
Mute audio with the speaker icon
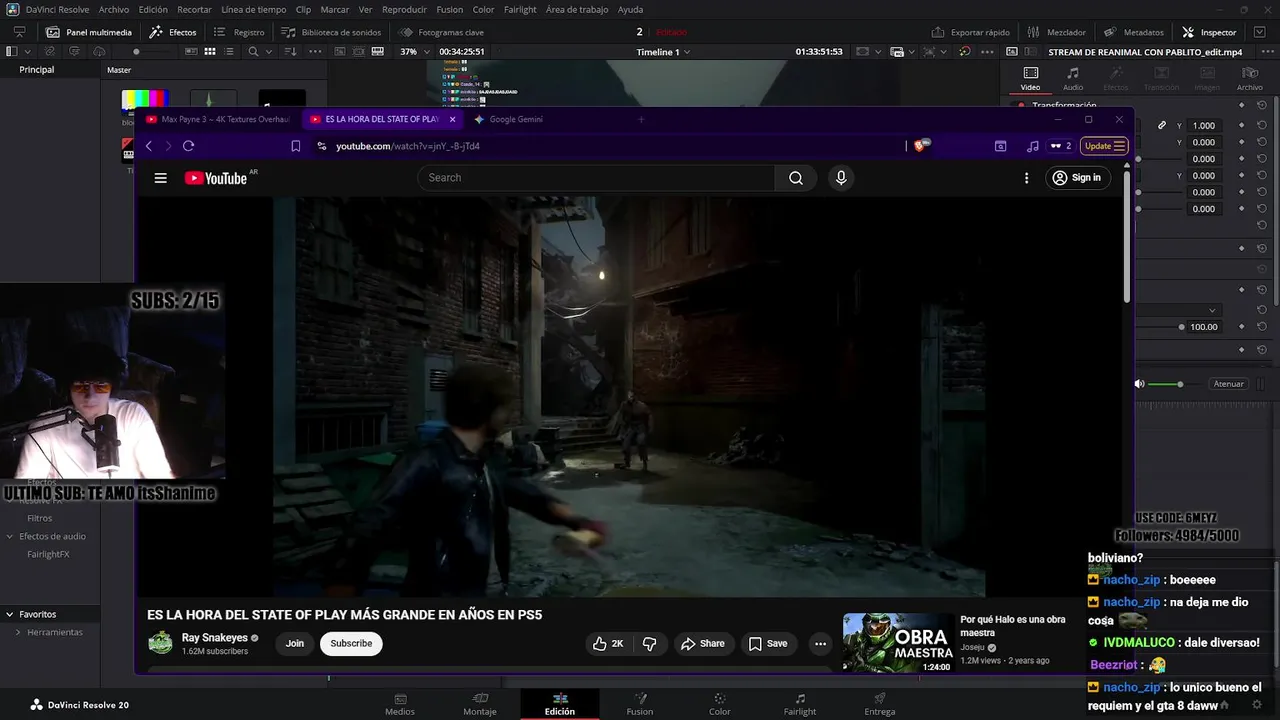point(1139,384)
